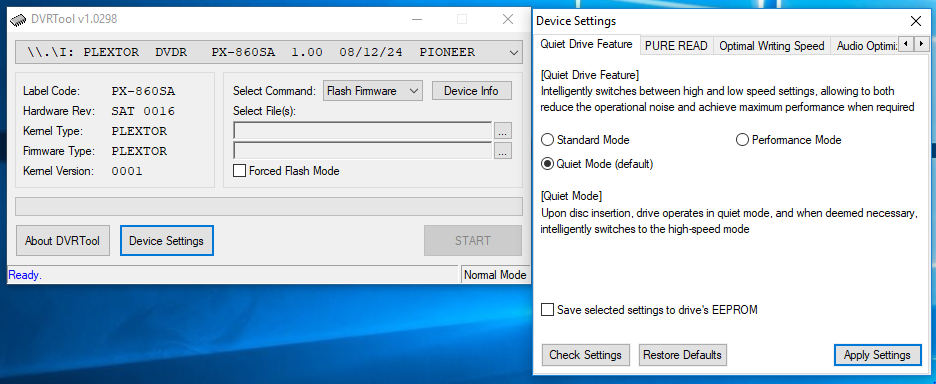This screenshot has height=384, width=936.
Task: Click the Kernel Type label
Action: [x=50, y=131]
